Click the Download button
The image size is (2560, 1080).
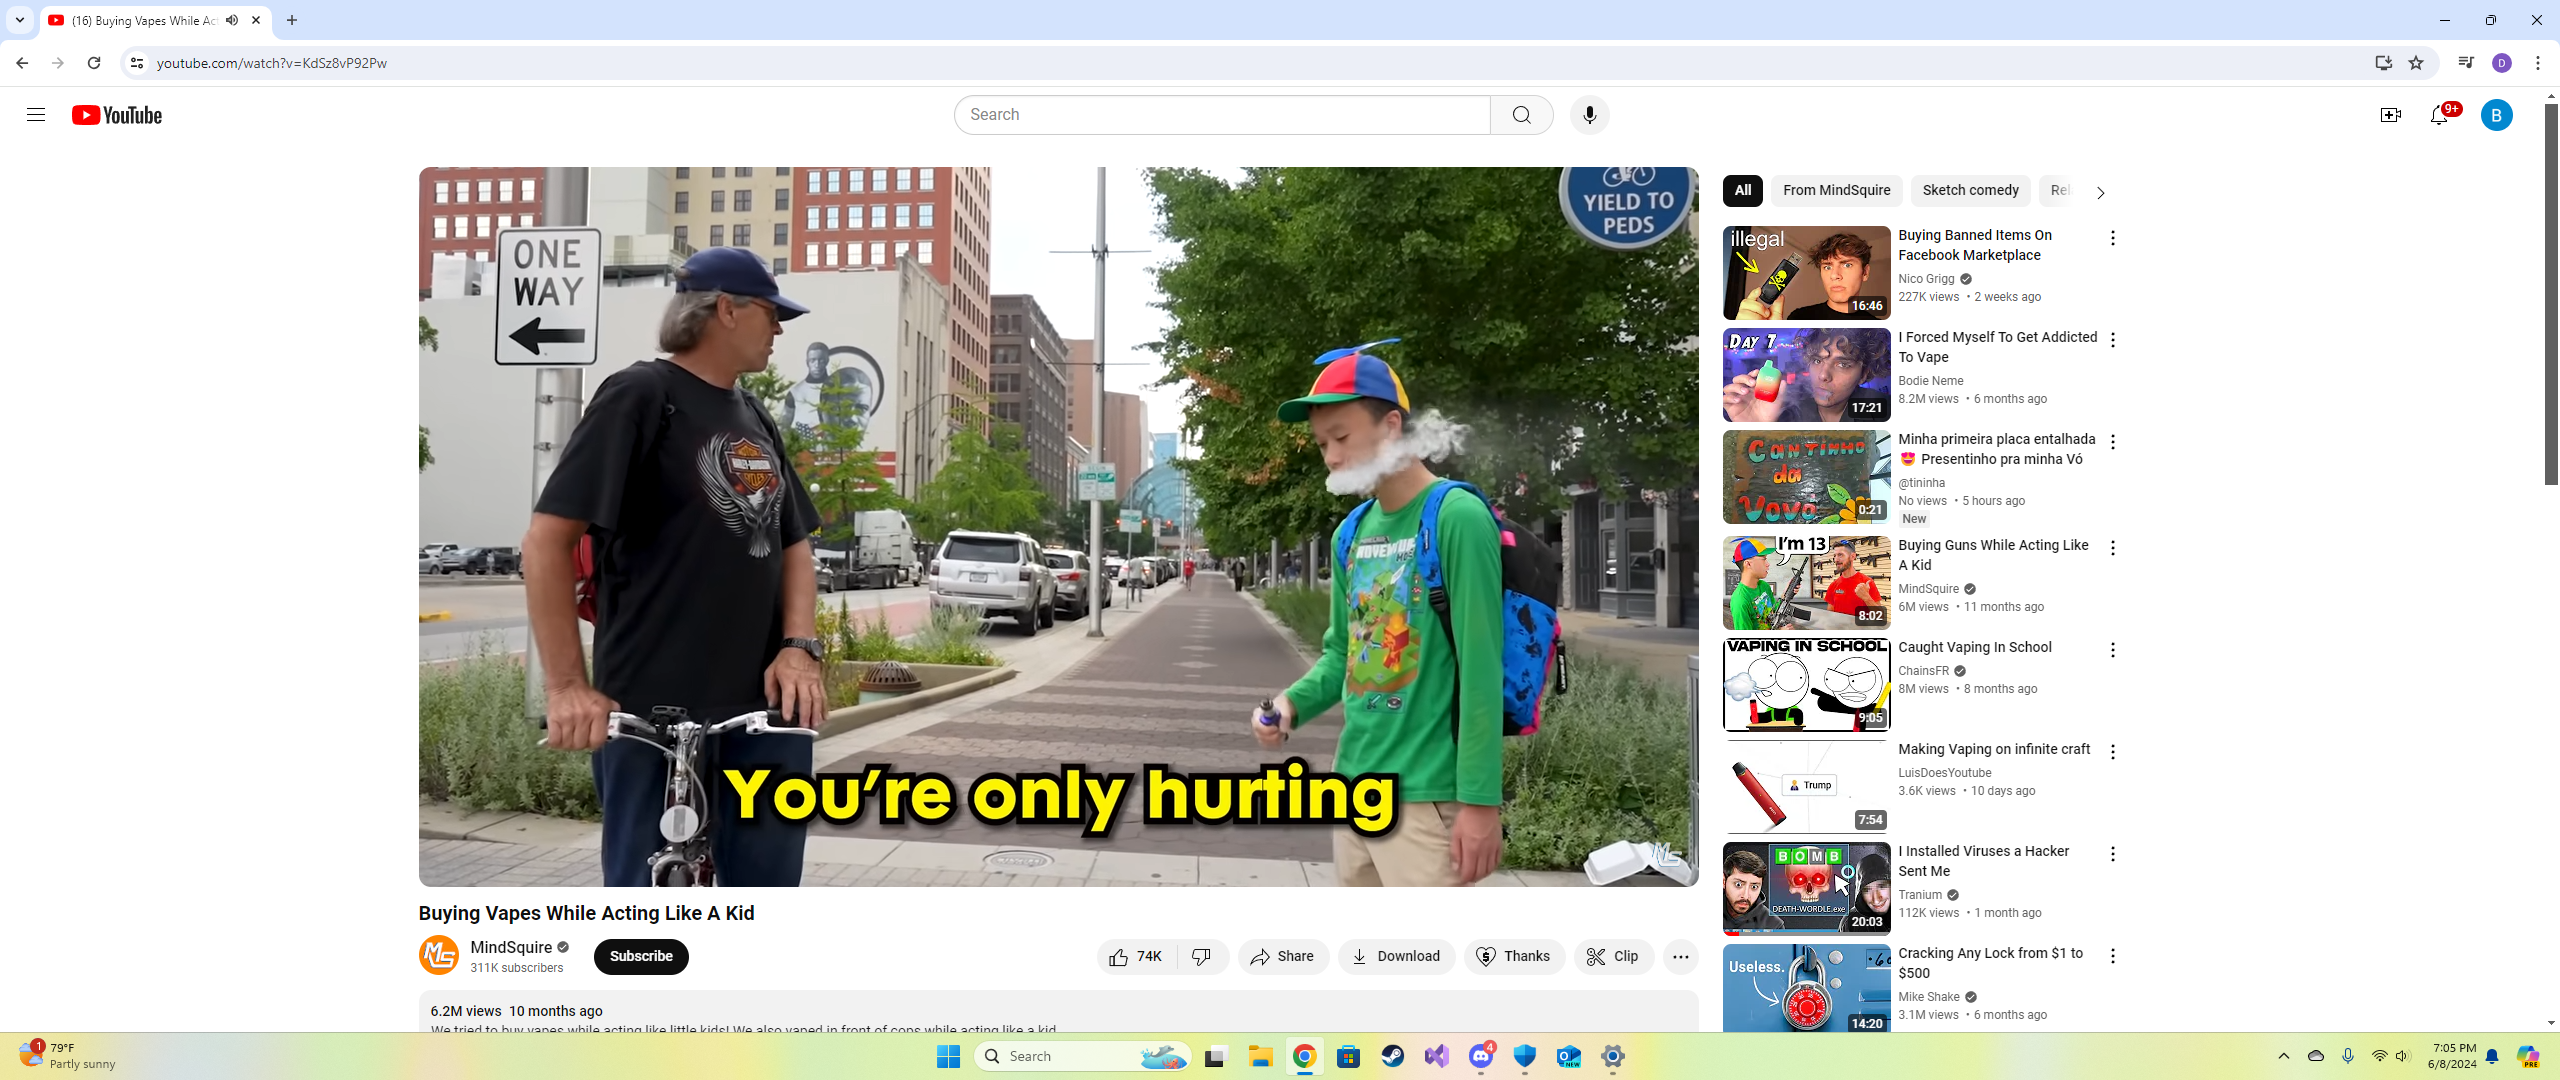click(1396, 956)
